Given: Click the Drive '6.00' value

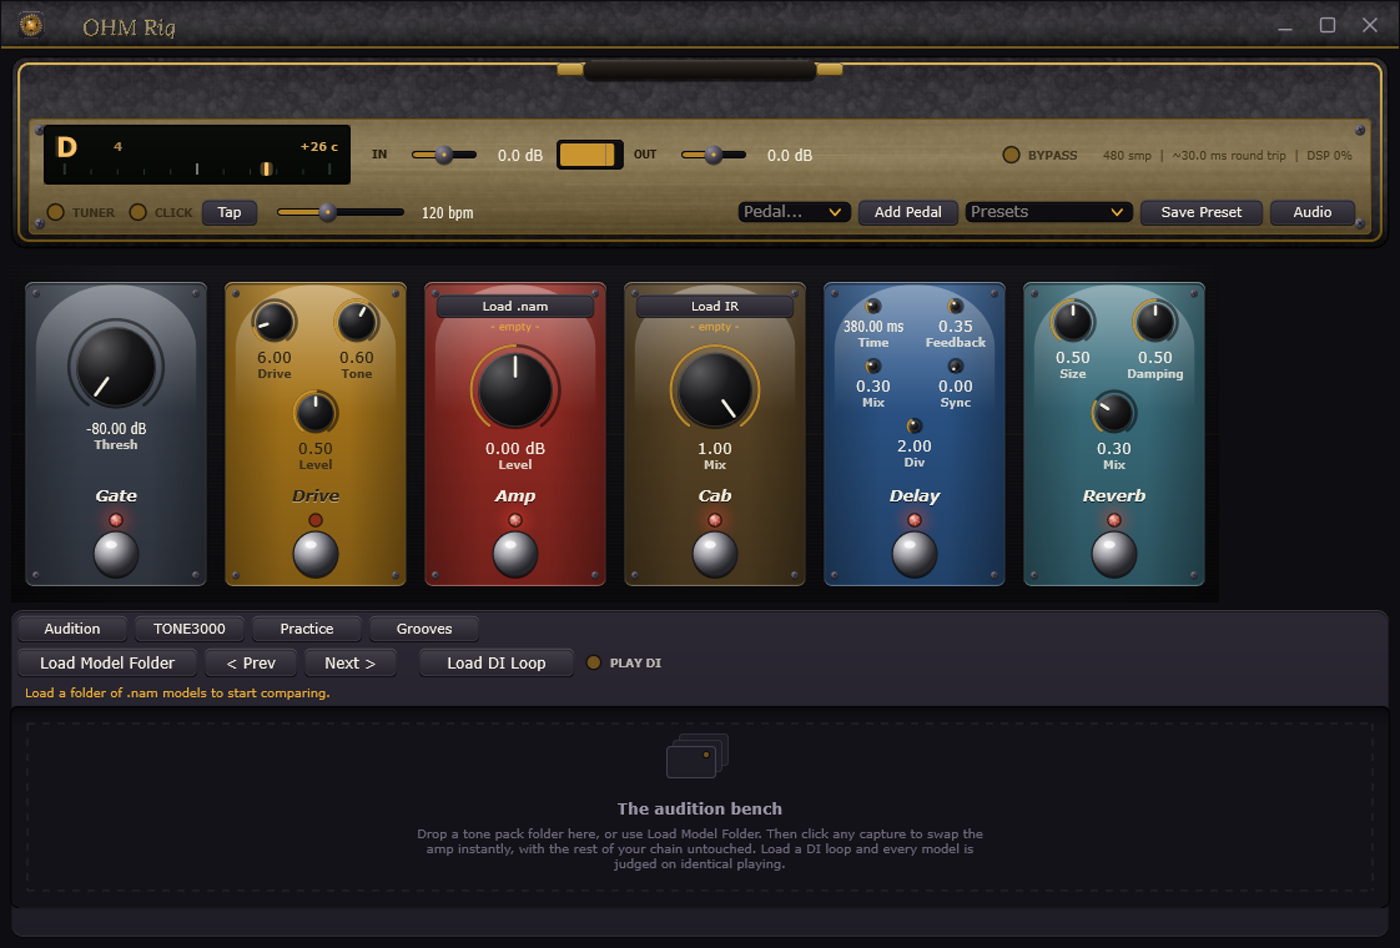Looking at the screenshot, I should (274, 358).
